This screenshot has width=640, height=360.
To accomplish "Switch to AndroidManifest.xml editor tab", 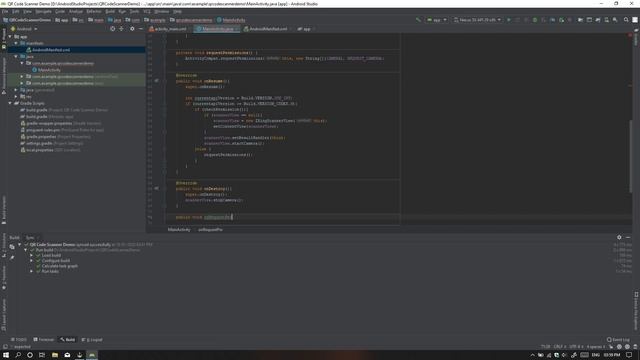I will click(266, 29).
